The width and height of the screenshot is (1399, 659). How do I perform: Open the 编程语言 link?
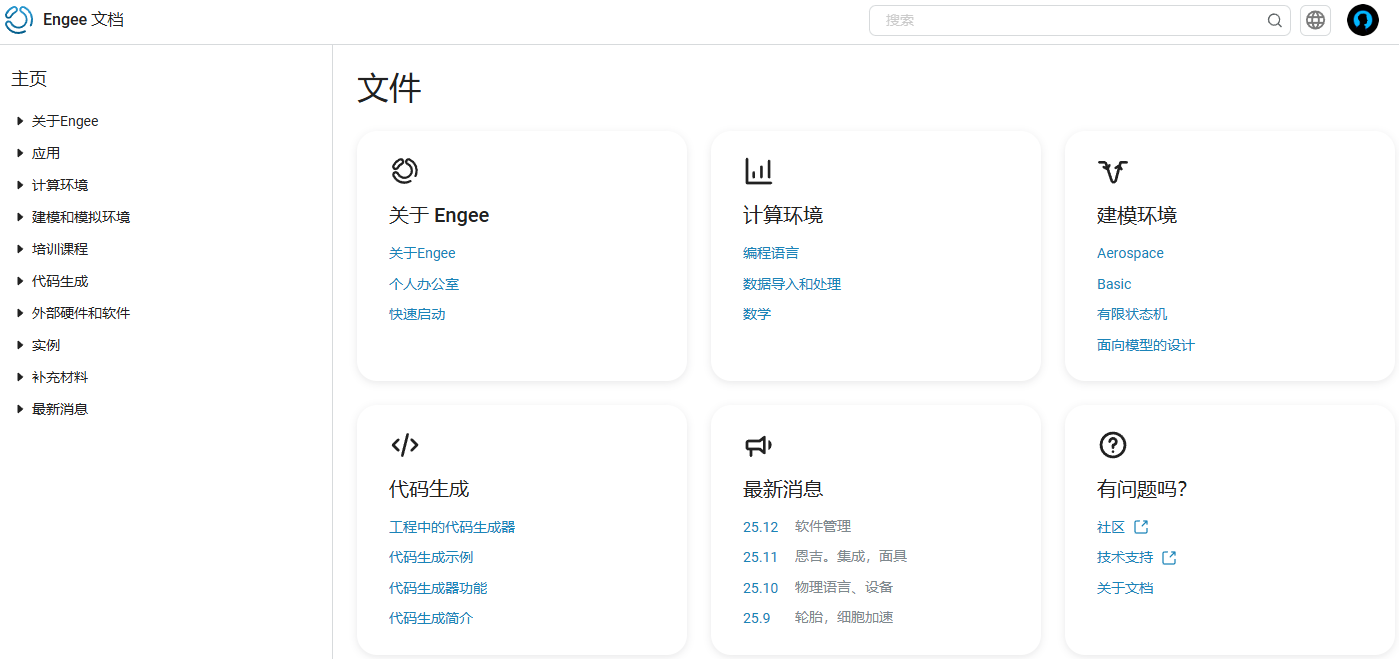coord(769,252)
